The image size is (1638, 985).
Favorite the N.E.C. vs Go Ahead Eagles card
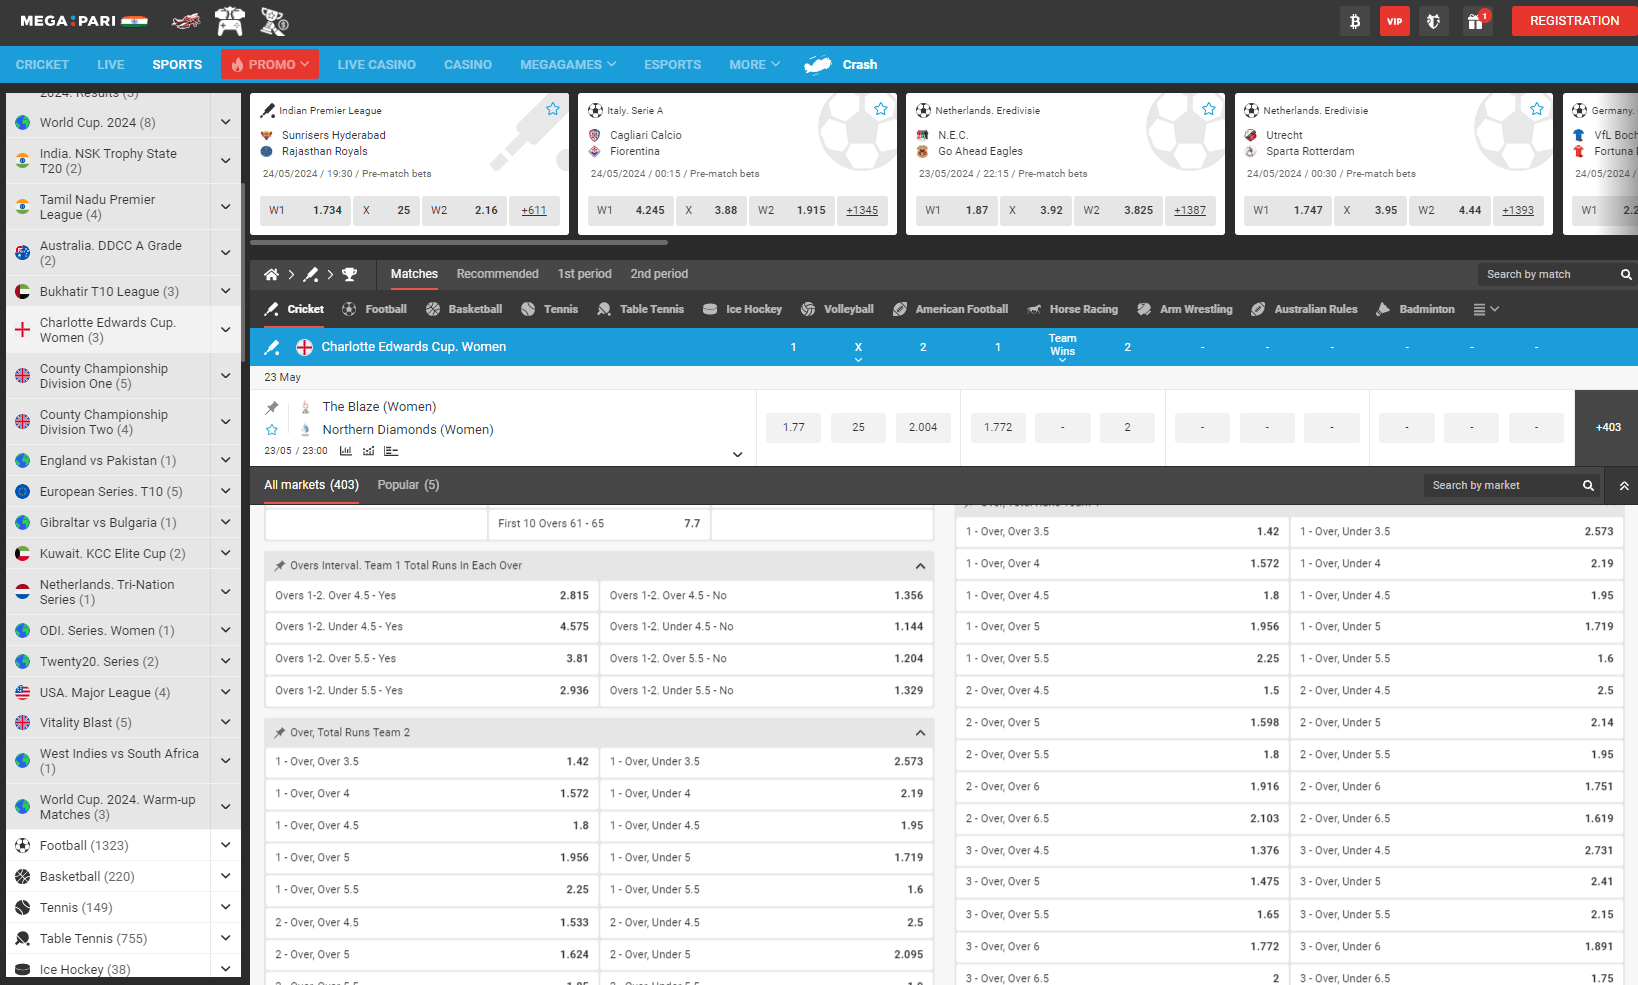point(1208,109)
